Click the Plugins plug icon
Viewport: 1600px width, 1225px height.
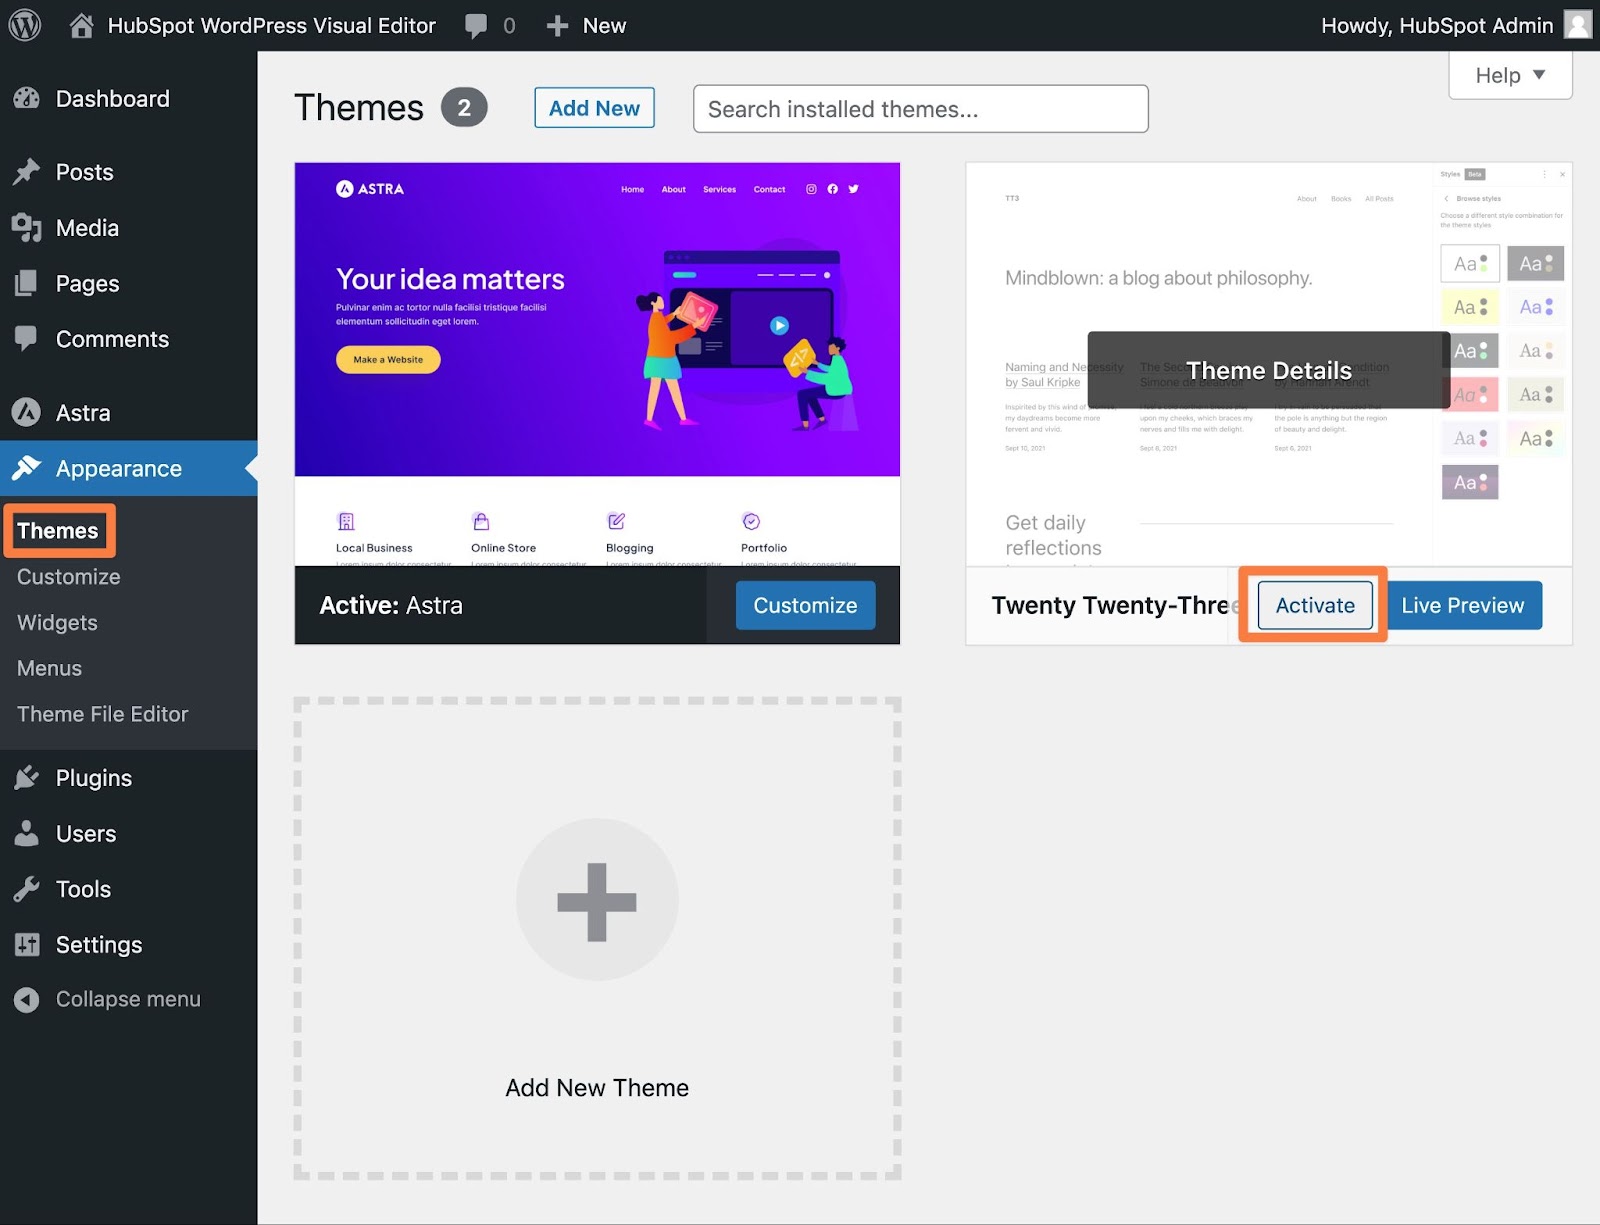(x=27, y=778)
